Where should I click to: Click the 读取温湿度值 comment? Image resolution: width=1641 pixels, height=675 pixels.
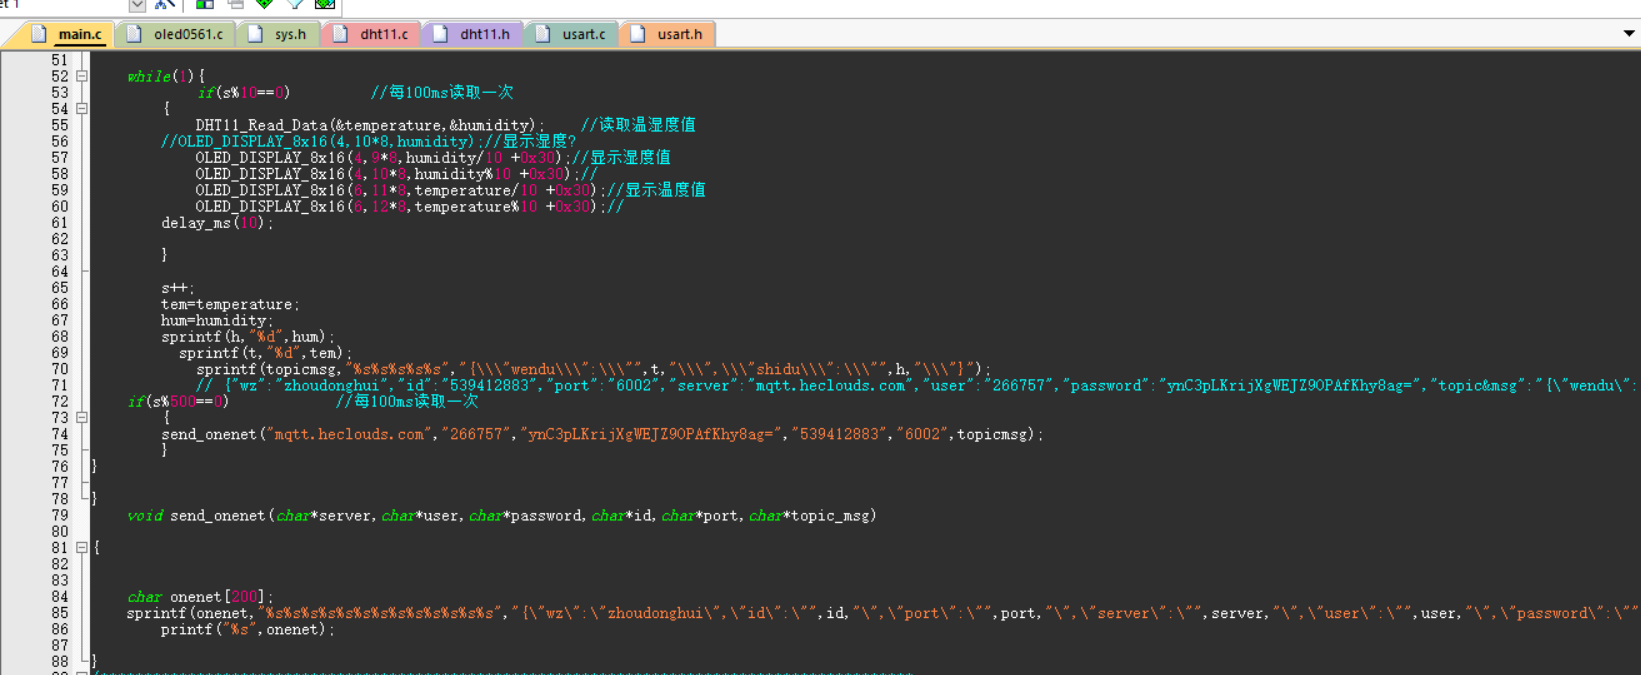(638, 125)
